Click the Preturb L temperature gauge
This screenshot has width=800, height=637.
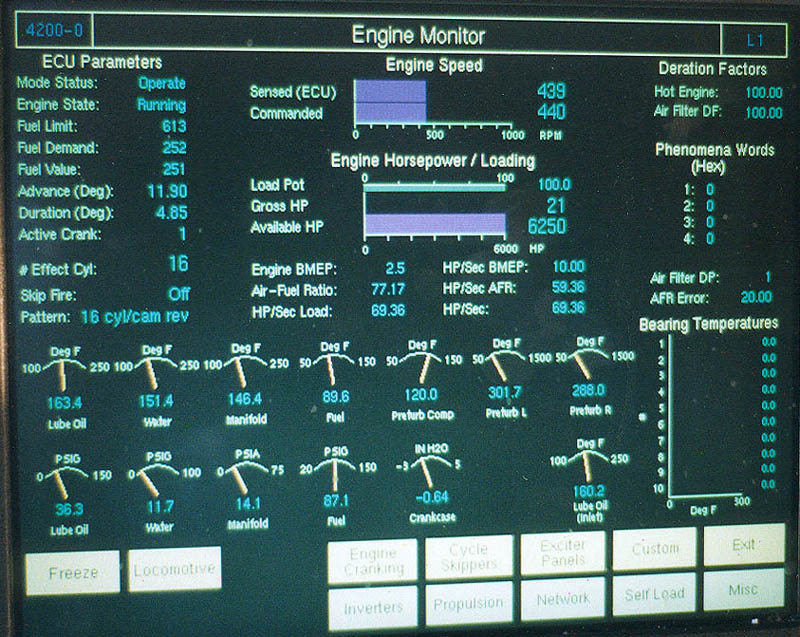503,372
